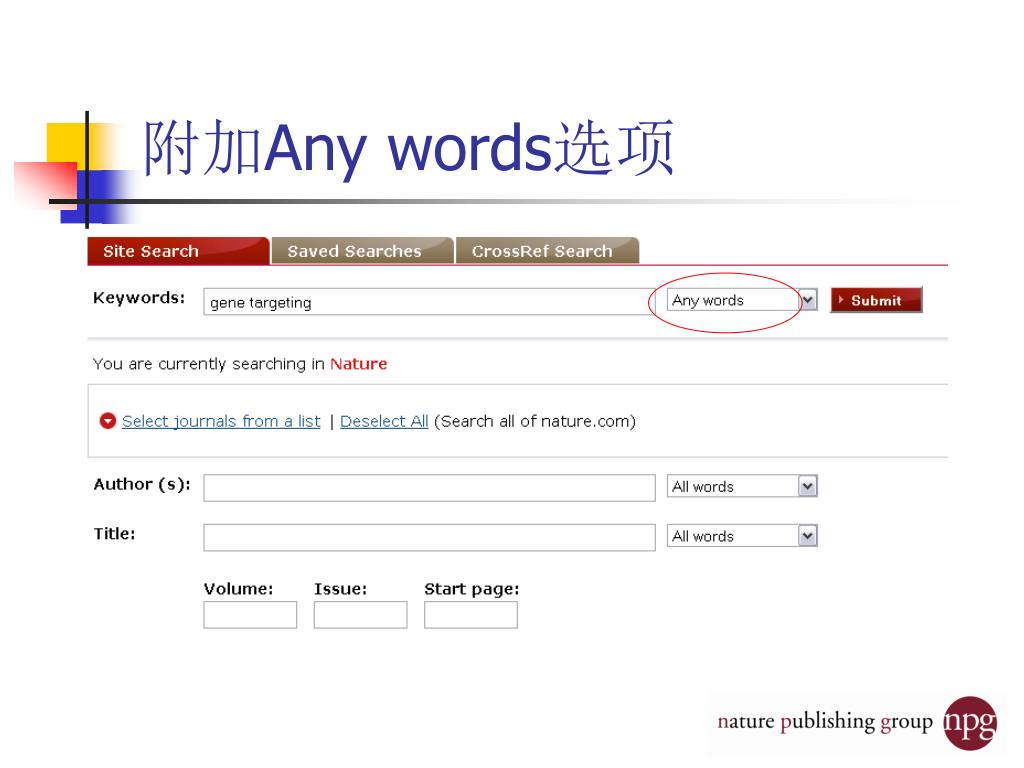Click the red 'Nature' journal name text
The height and width of the screenshot is (768, 1024).
359,364
